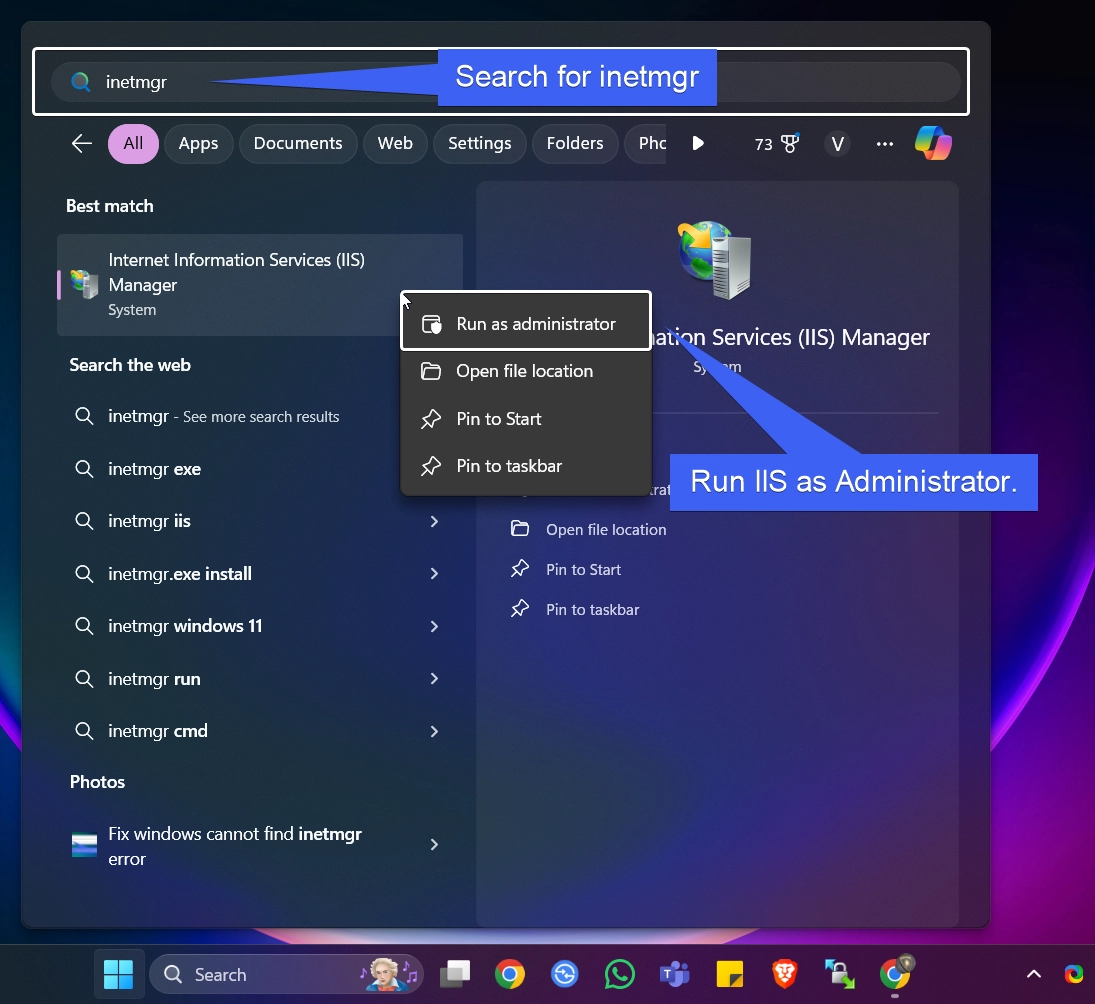1095x1004 pixels.
Task: Show hidden icons in the system tray
Action: 1034,974
